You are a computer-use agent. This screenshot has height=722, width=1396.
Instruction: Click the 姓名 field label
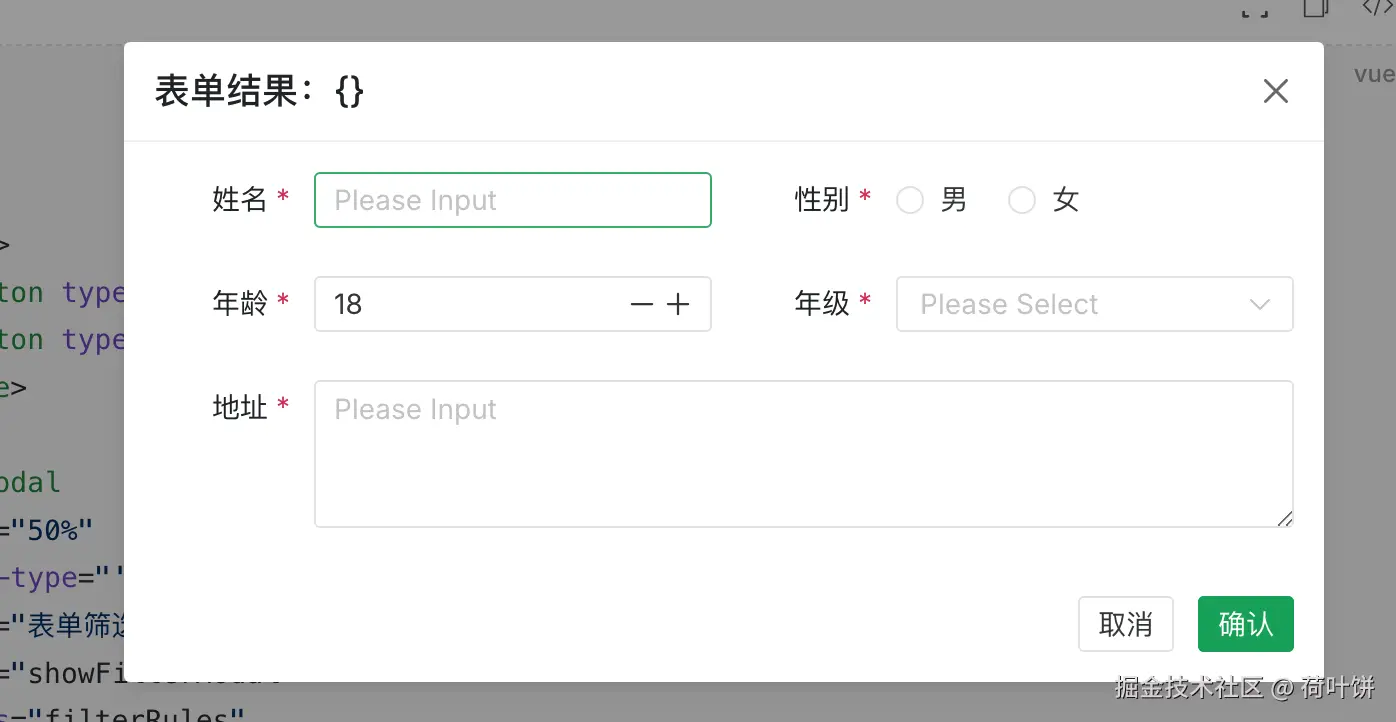[240, 200]
